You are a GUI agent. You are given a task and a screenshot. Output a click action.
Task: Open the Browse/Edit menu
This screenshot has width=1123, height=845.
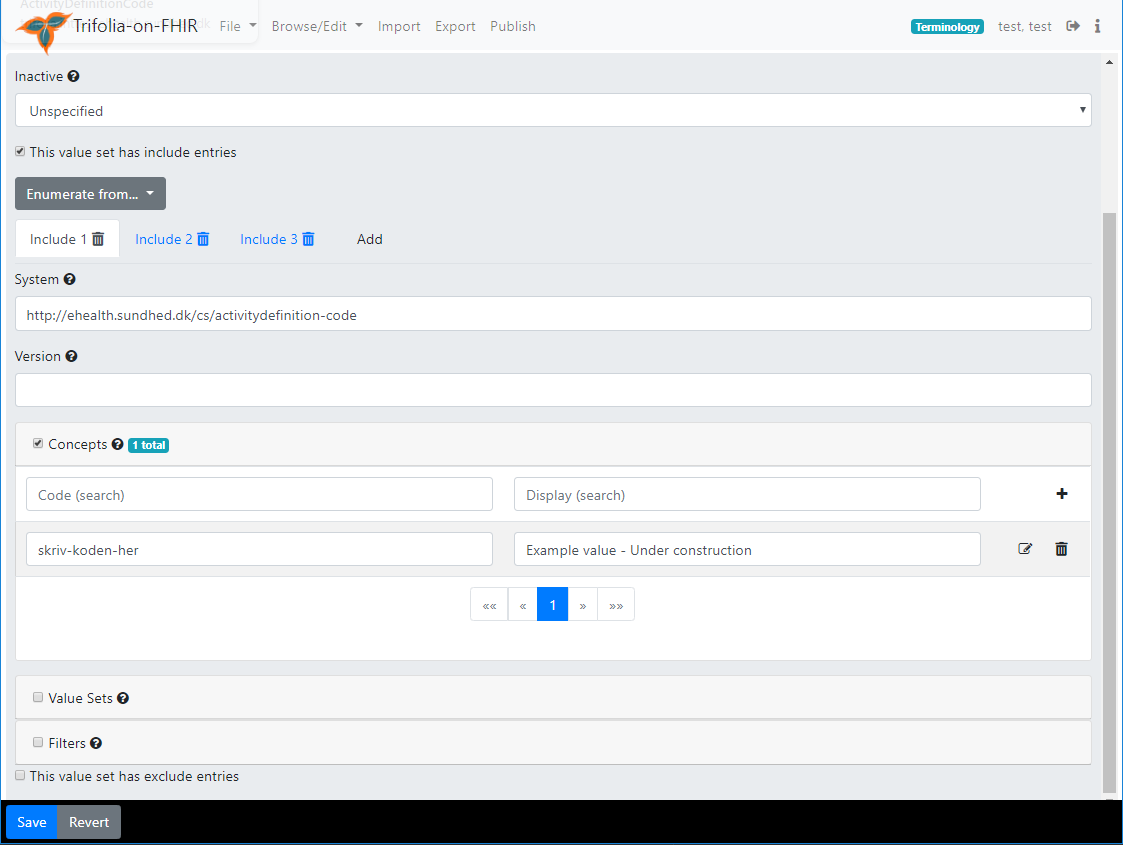[317, 26]
